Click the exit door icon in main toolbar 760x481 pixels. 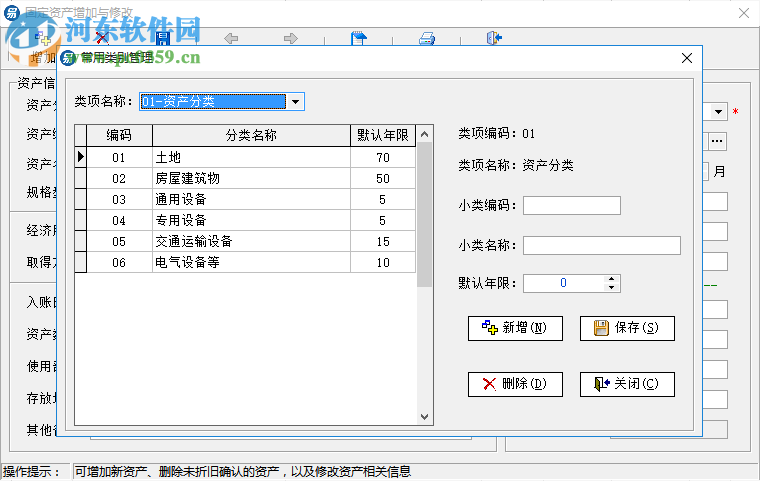coord(494,38)
